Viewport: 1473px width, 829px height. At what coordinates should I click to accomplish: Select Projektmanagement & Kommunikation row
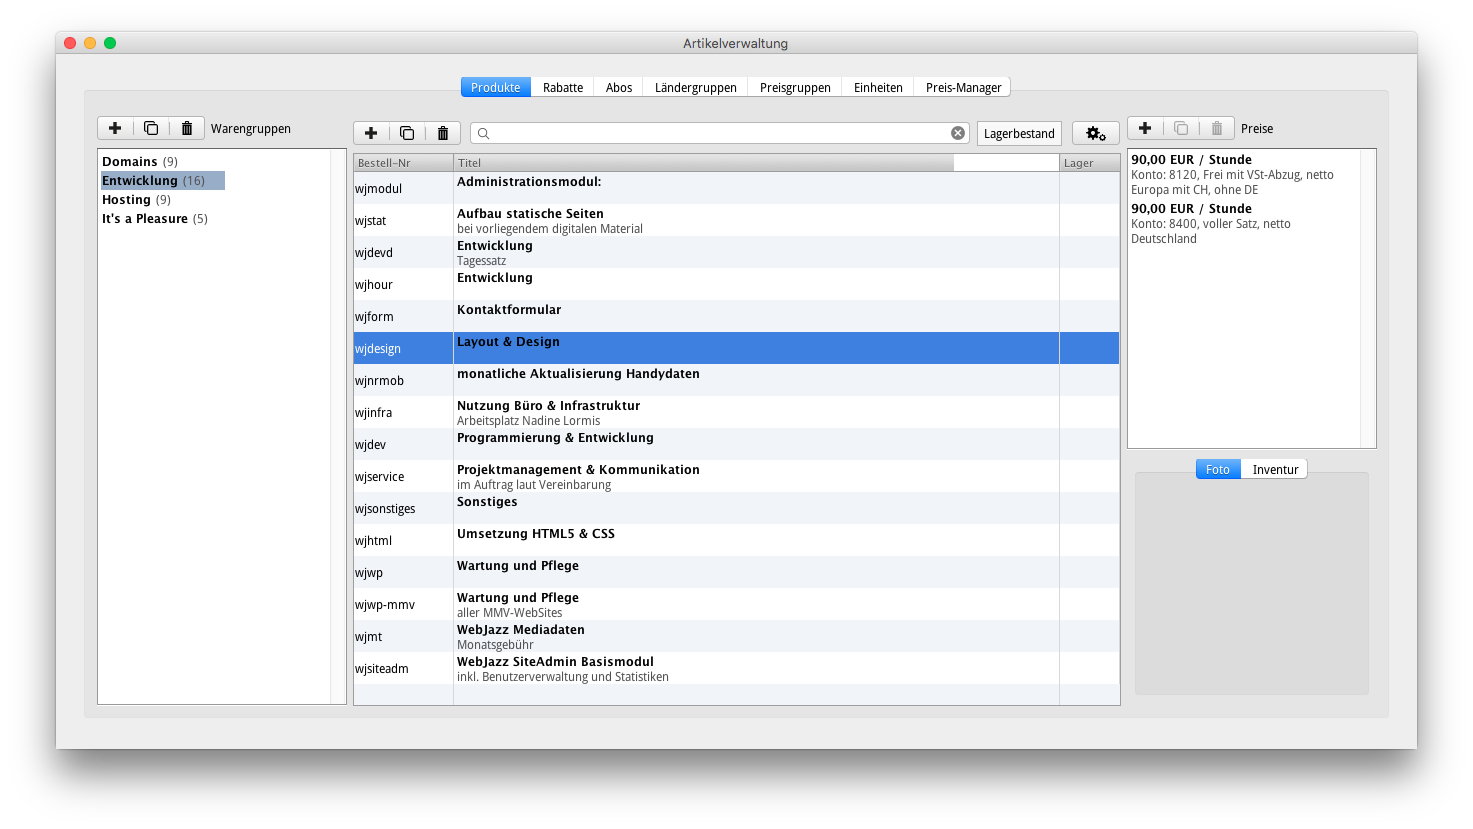[x=736, y=476]
